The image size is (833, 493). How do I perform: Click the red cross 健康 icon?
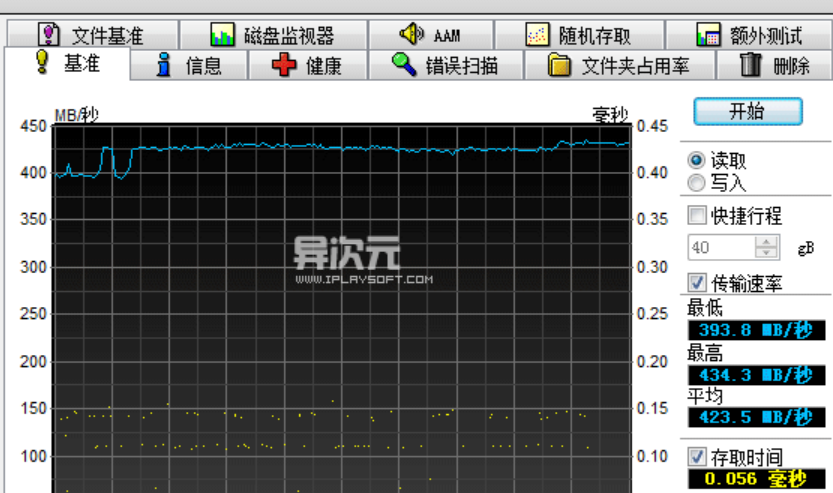pos(284,66)
